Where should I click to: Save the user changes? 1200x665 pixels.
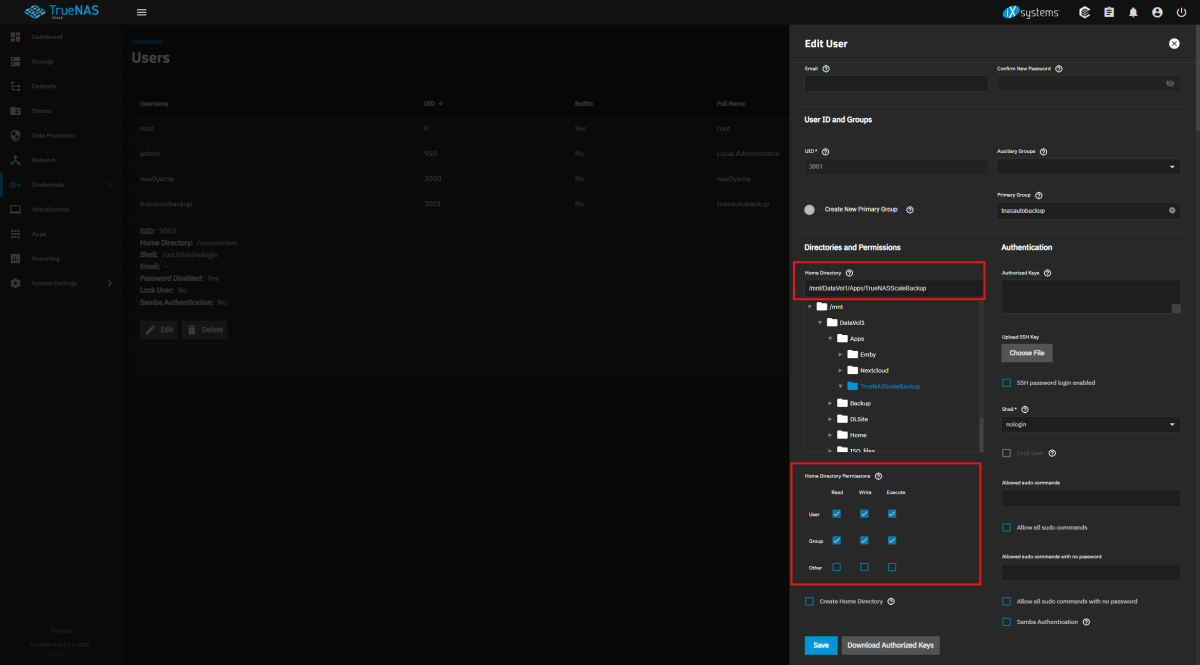coord(821,645)
